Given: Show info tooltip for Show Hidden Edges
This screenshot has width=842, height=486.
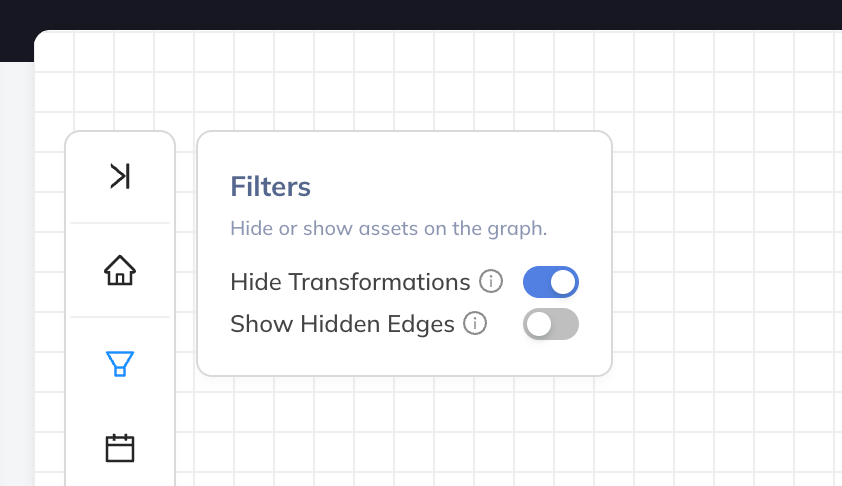Looking at the screenshot, I should (x=475, y=323).
